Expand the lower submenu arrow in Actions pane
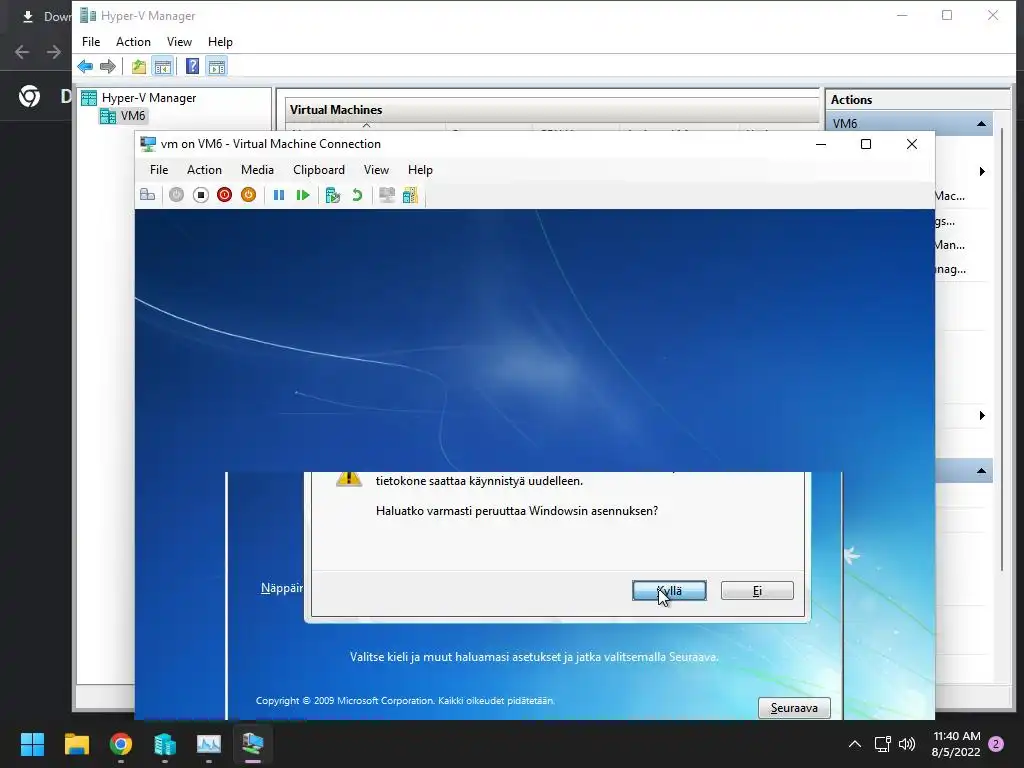Viewport: 1024px width, 768px height. (982, 415)
